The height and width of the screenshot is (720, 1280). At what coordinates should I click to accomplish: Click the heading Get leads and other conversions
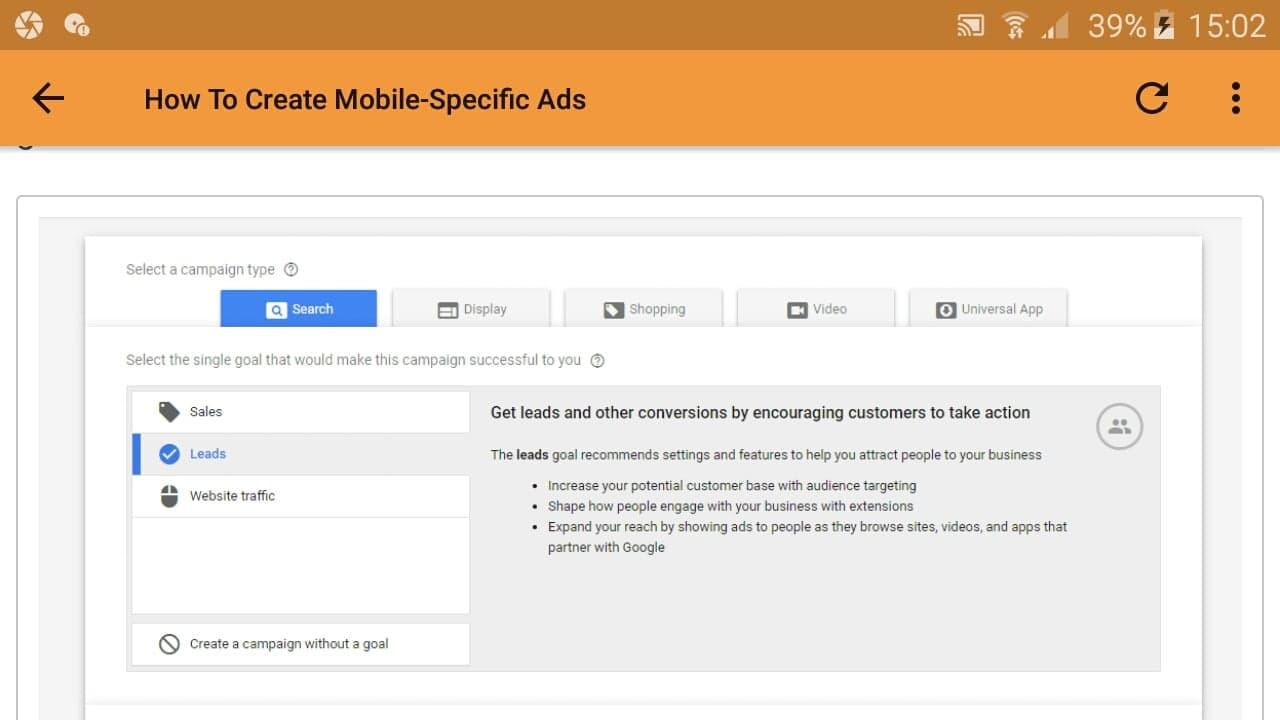[760, 412]
